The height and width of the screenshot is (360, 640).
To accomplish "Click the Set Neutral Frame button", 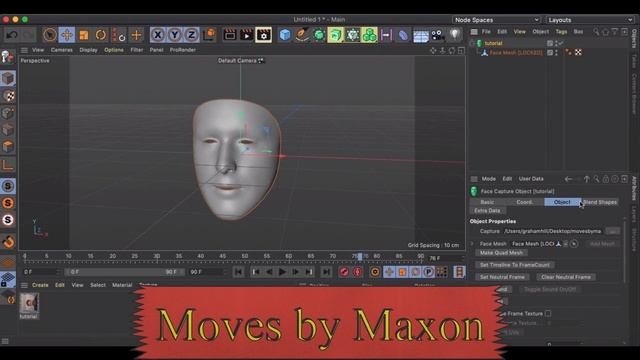I will coord(502,277).
